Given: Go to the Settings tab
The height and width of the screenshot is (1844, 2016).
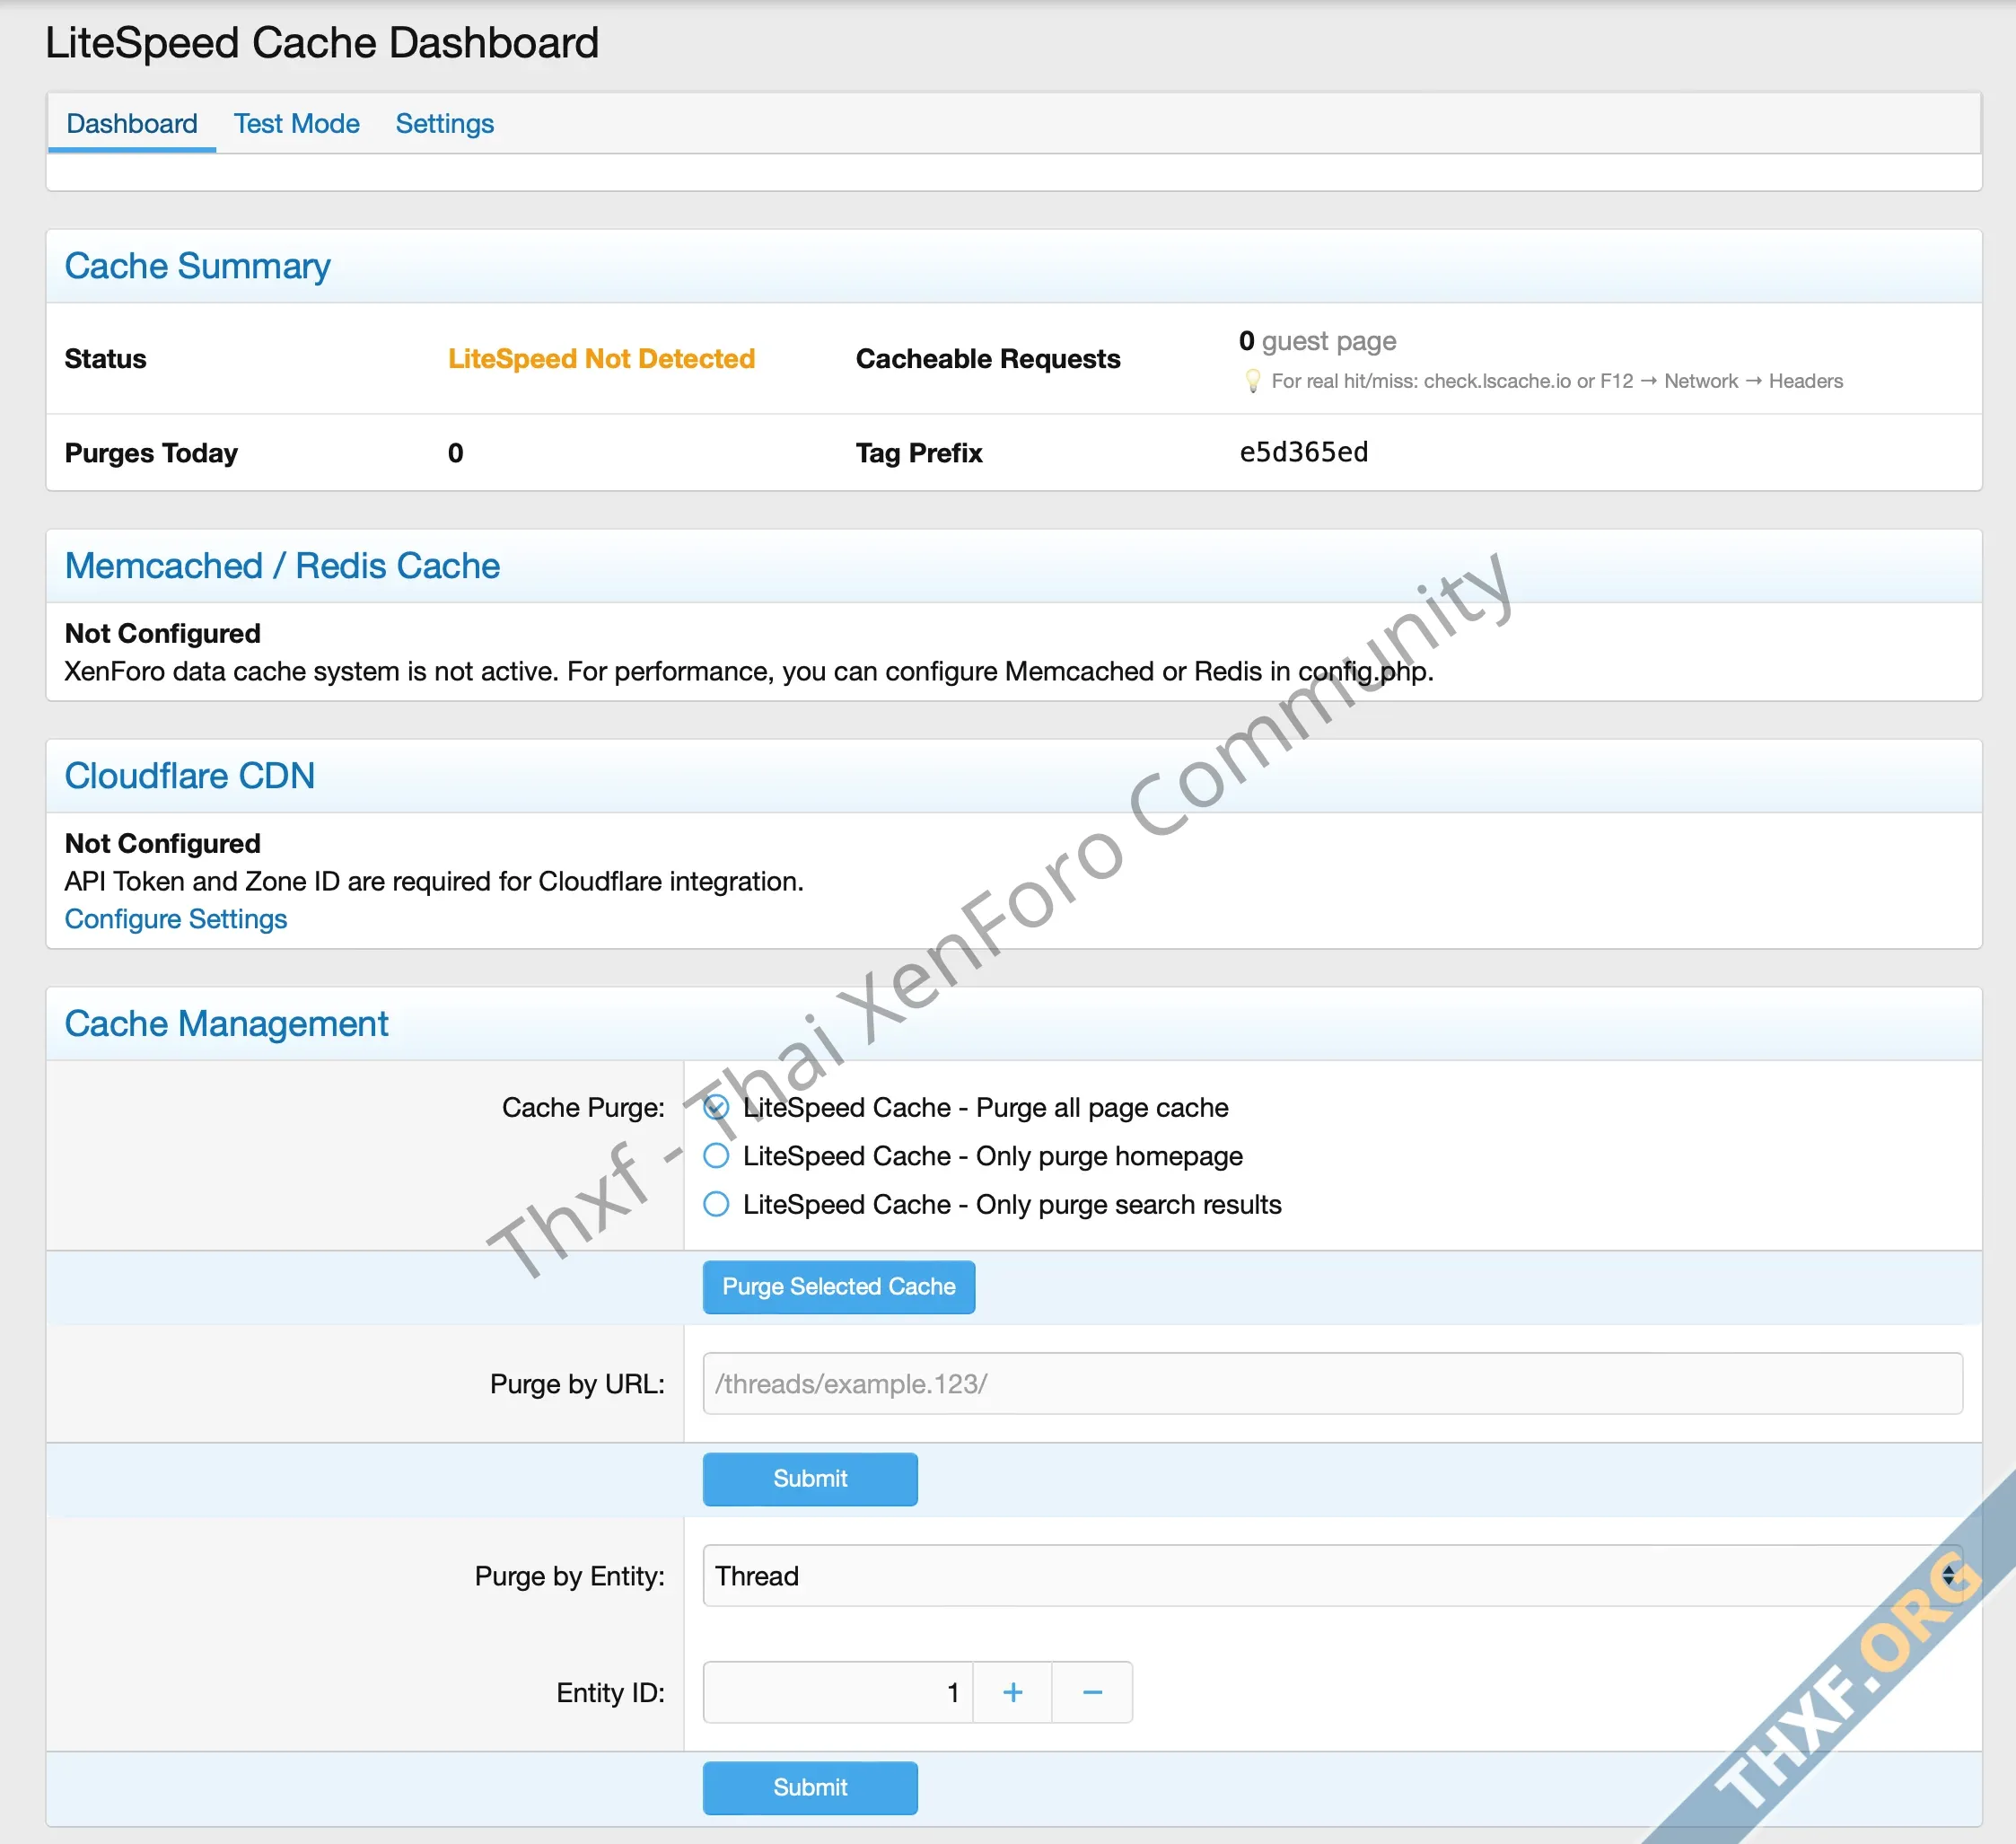Looking at the screenshot, I should 444,124.
